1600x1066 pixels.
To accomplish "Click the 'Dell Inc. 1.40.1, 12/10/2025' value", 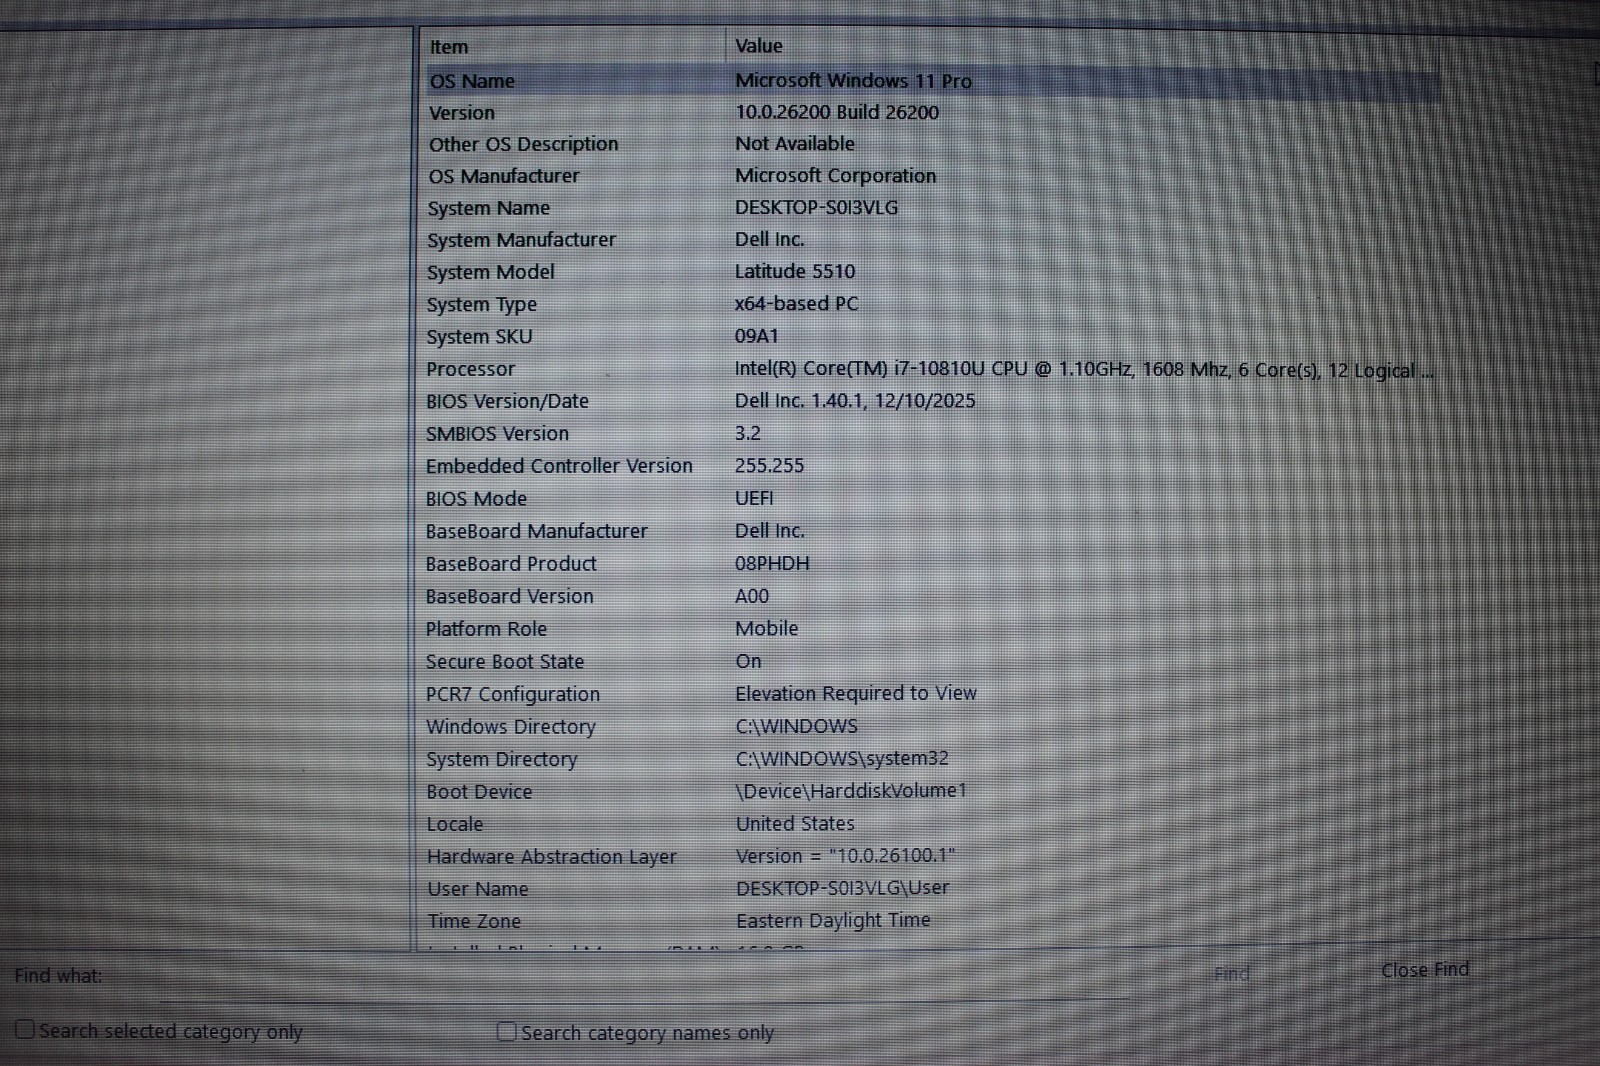I will pyautogui.click(x=855, y=401).
